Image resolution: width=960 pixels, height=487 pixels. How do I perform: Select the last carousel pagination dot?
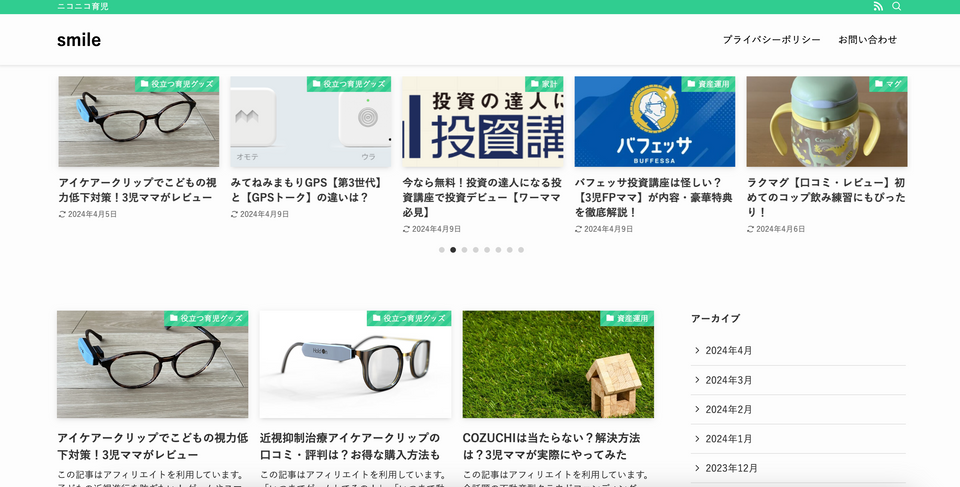tap(521, 250)
